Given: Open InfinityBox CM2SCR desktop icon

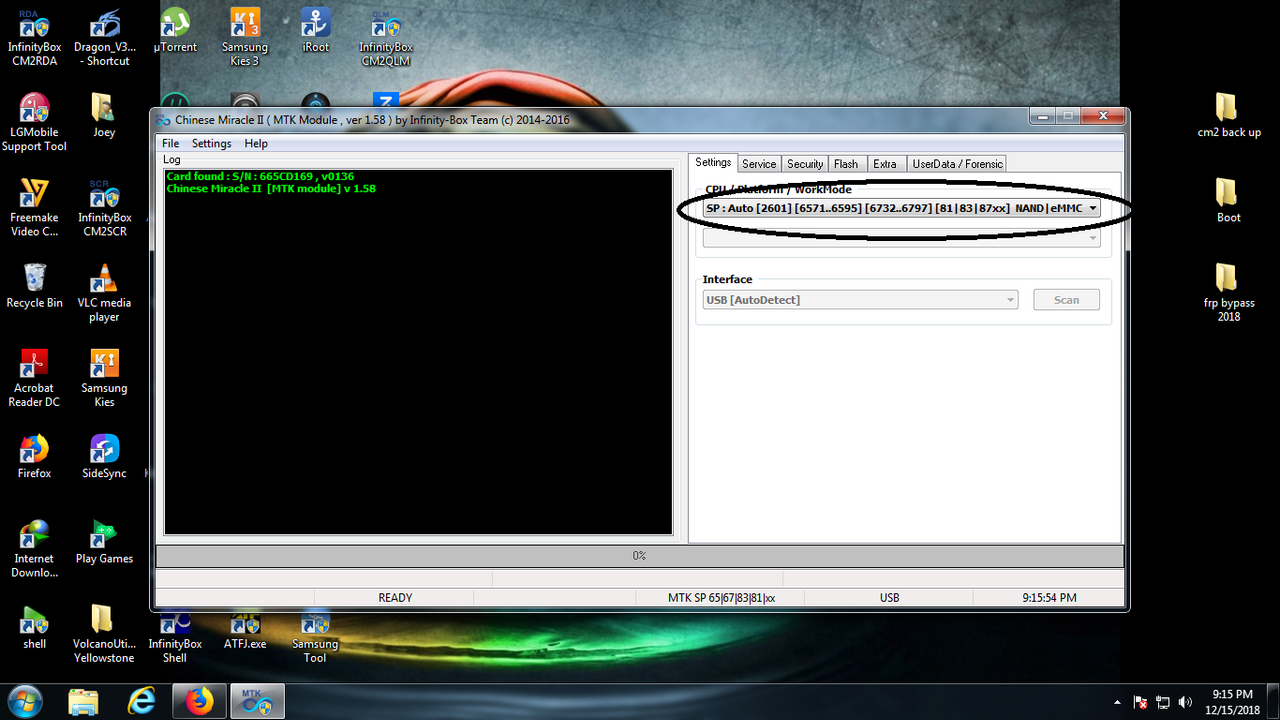Looking at the screenshot, I should coord(104,207).
